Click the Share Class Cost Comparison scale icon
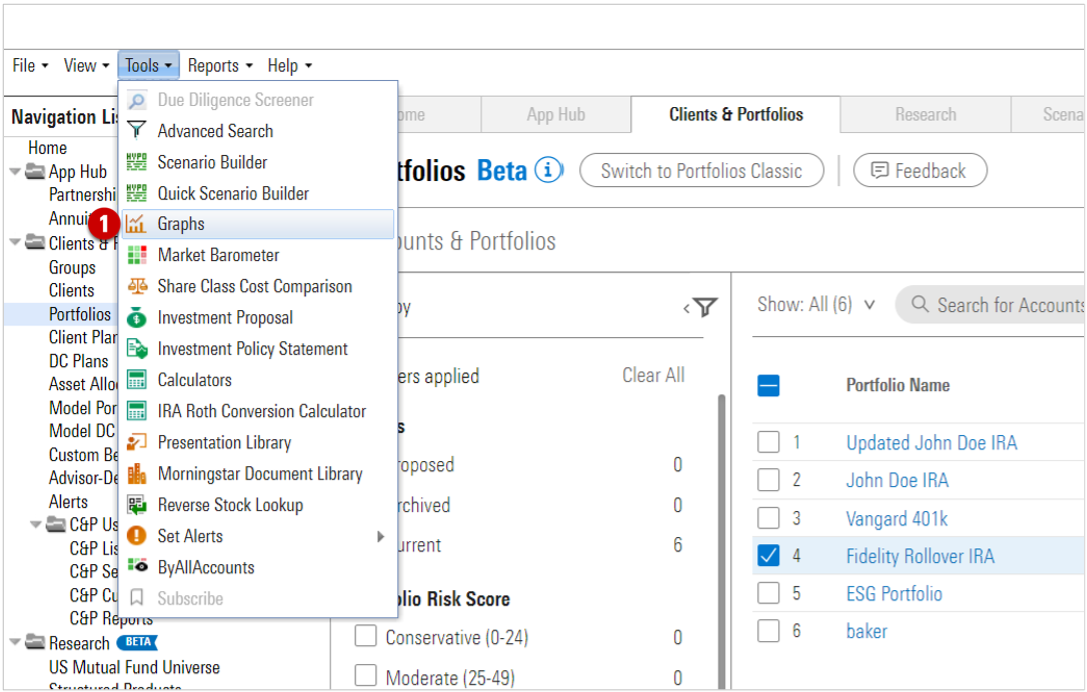This screenshot has width=1087, height=692. (137, 286)
